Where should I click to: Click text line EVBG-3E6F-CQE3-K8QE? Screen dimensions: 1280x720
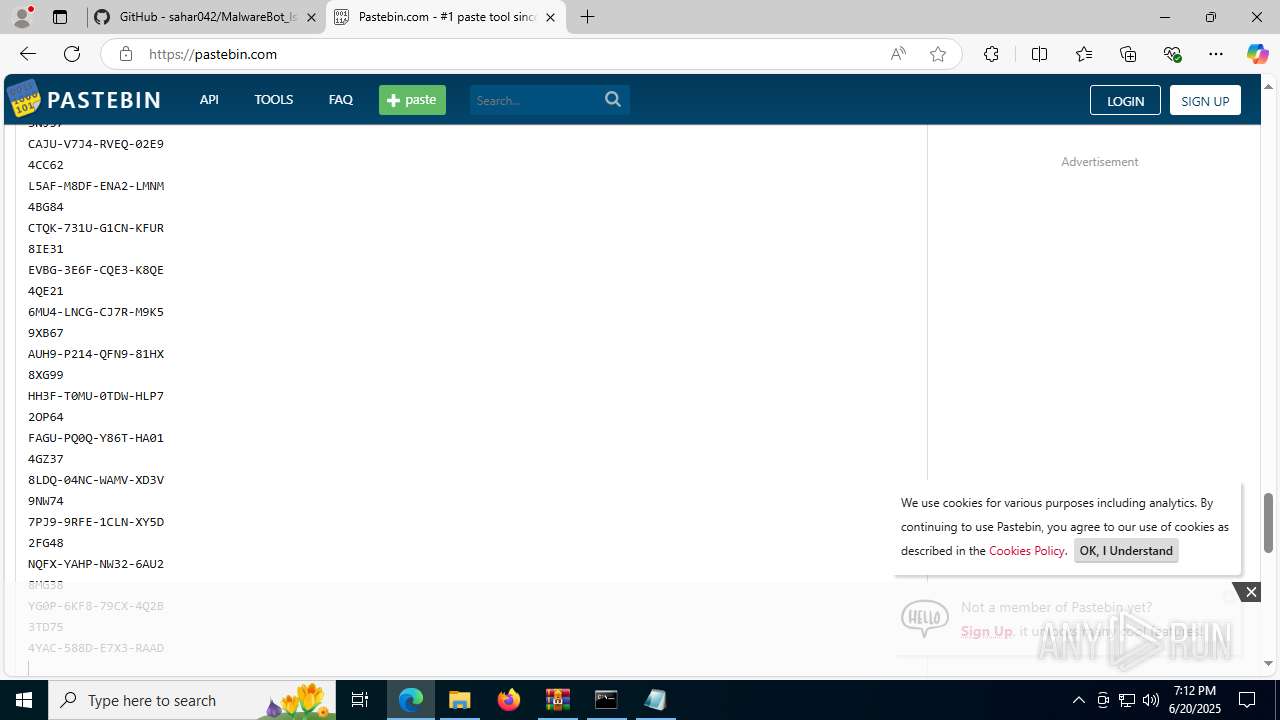click(x=96, y=270)
